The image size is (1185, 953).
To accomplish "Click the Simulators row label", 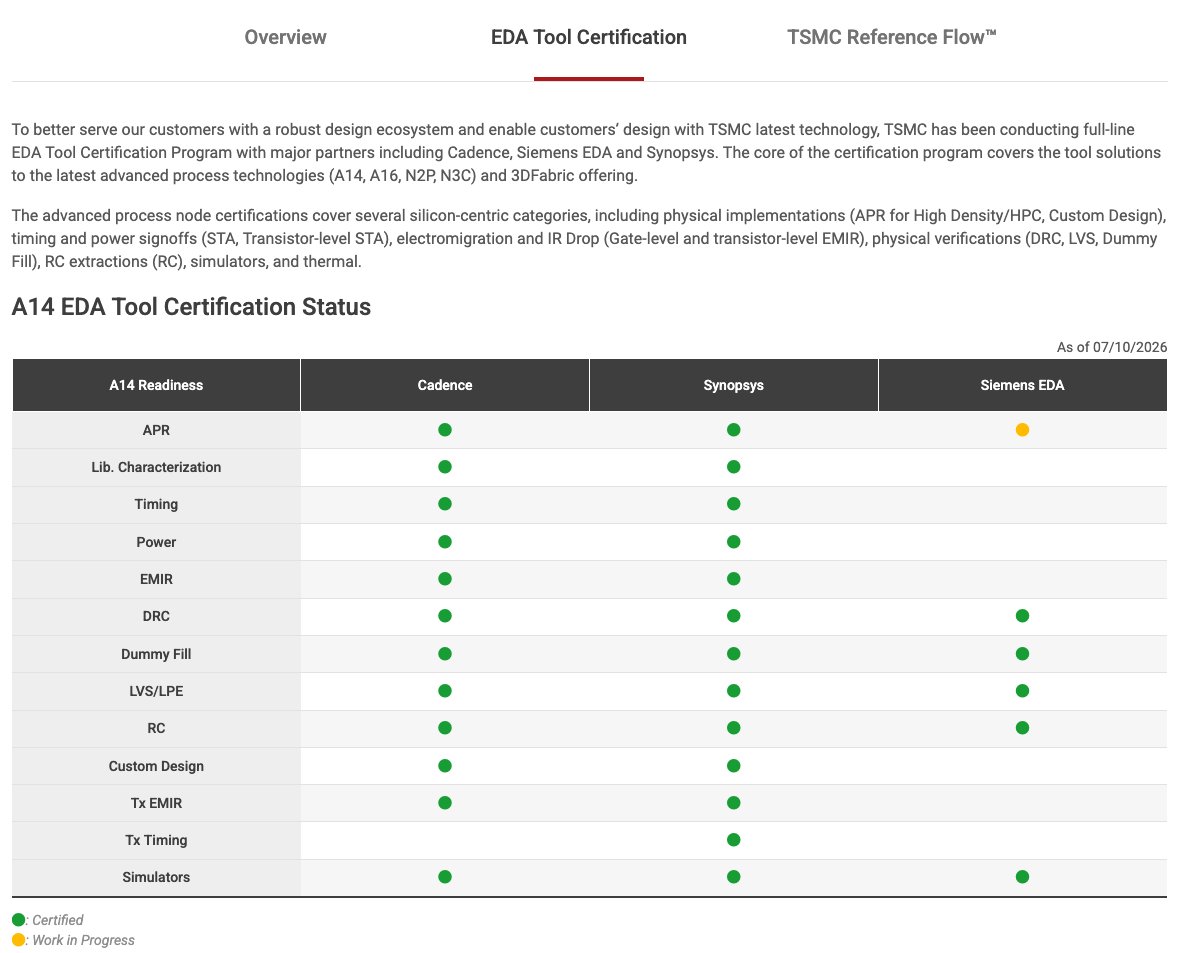I will (156, 877).
